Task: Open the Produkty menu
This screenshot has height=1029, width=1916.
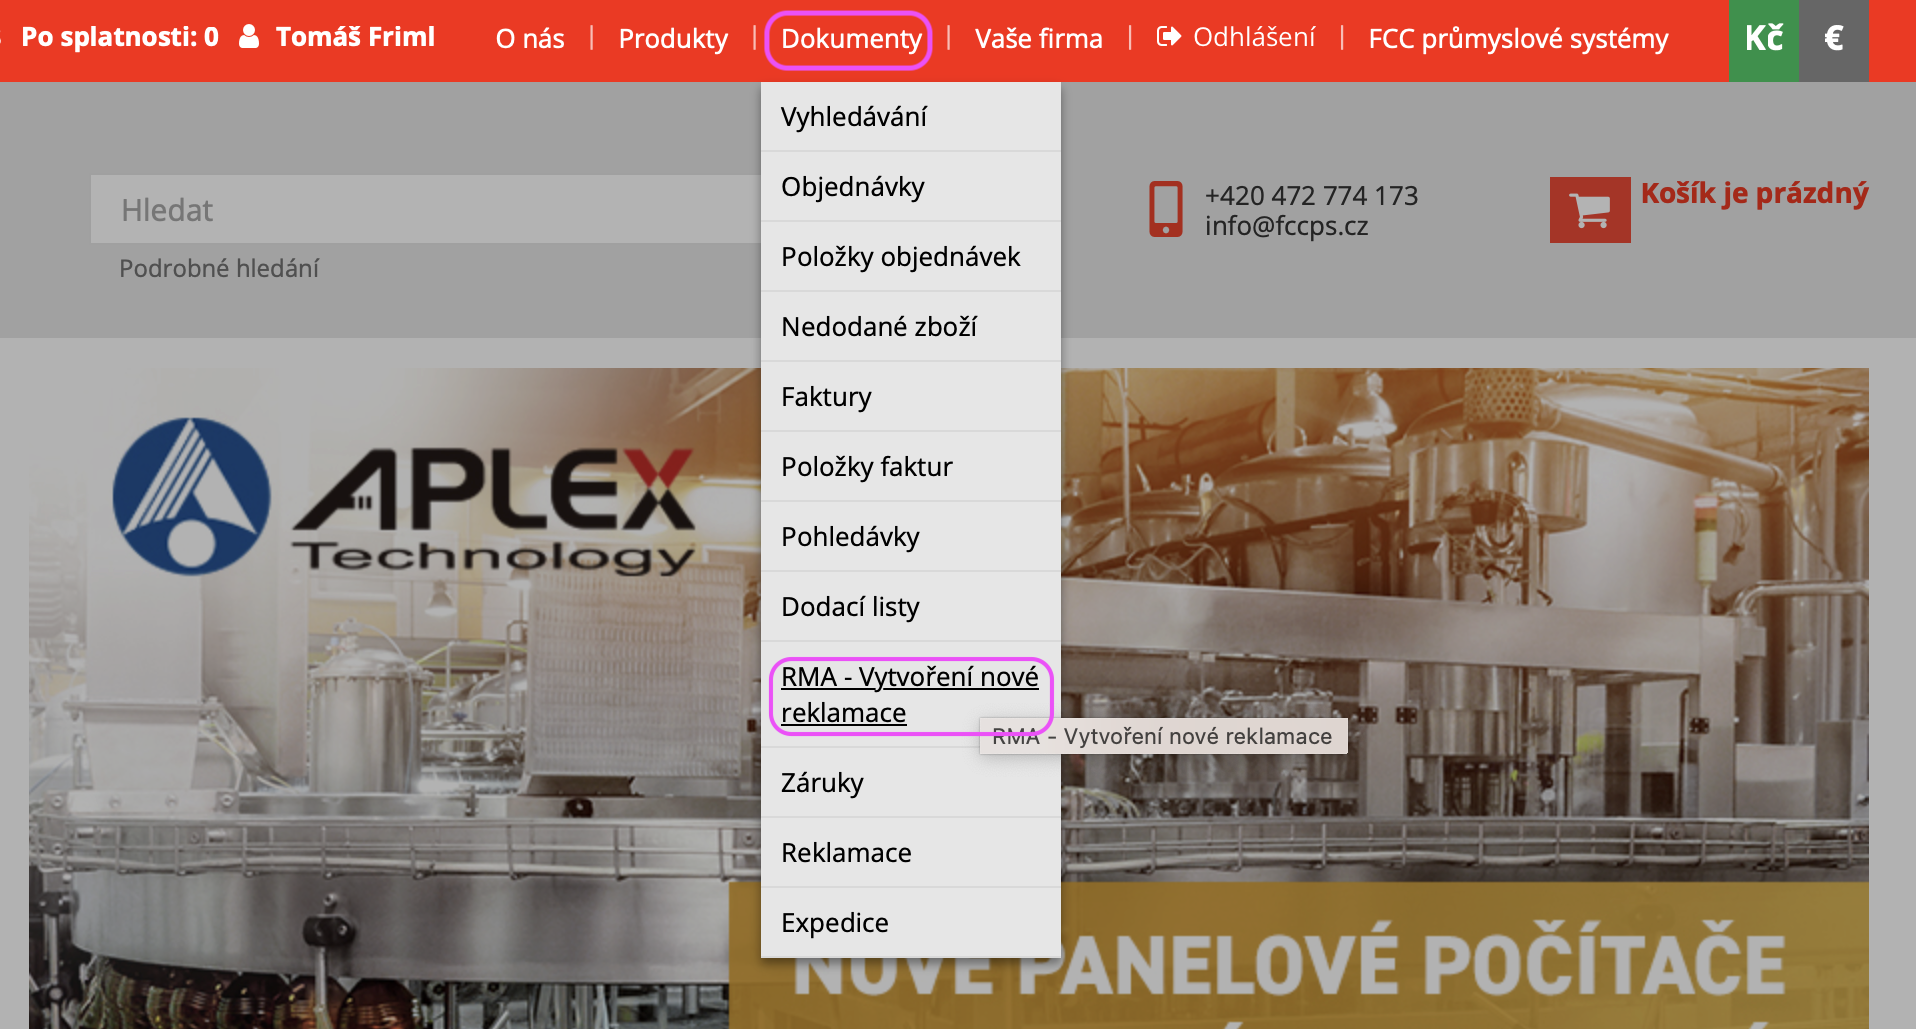Action: click(x=673, y=39)
